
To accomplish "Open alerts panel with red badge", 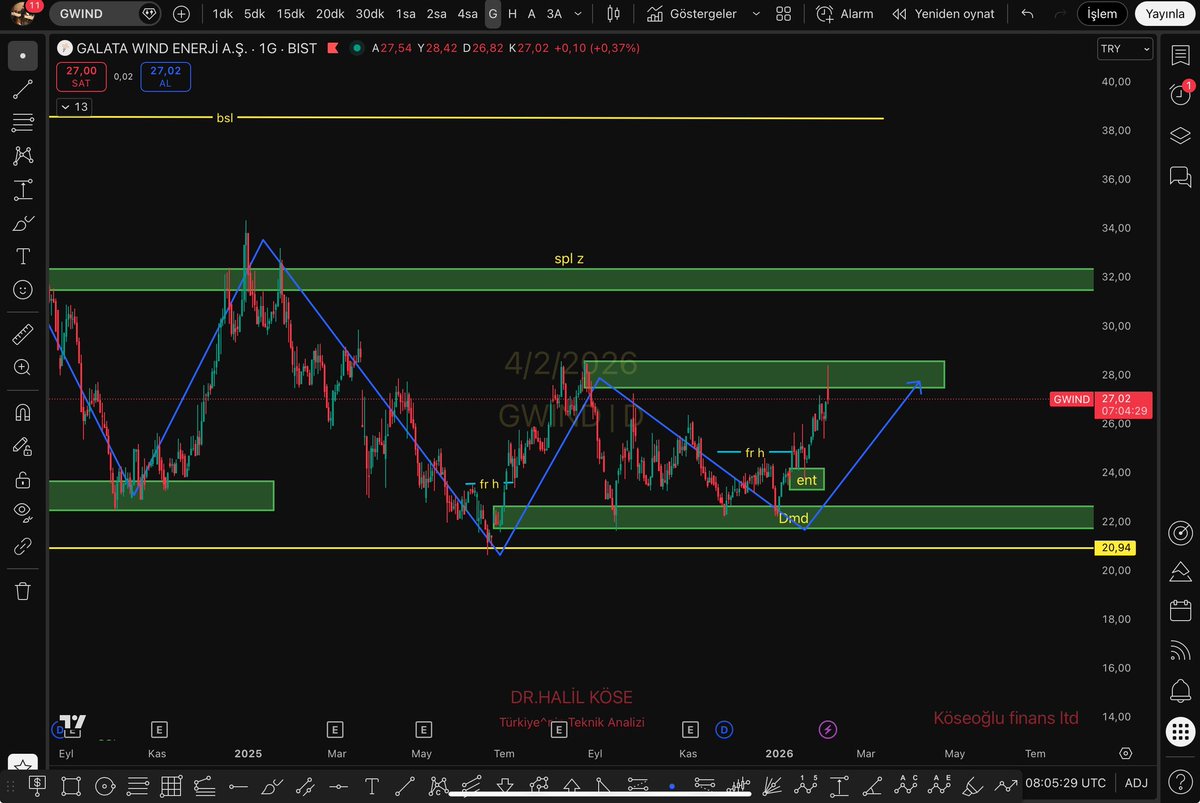I will 1180,94.
